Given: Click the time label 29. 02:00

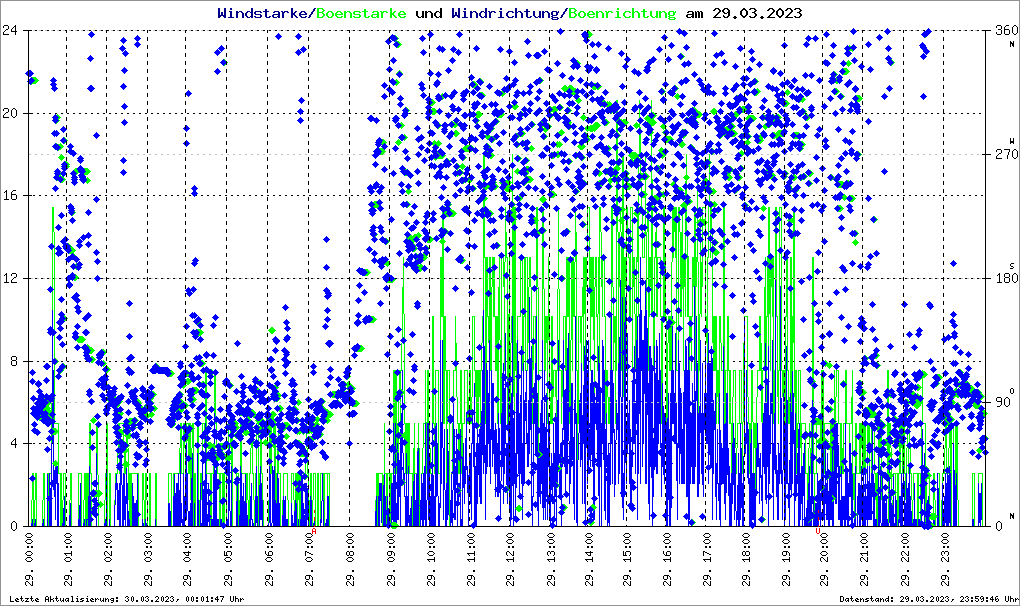Looking at the screenshot, I should pos(108,559).
